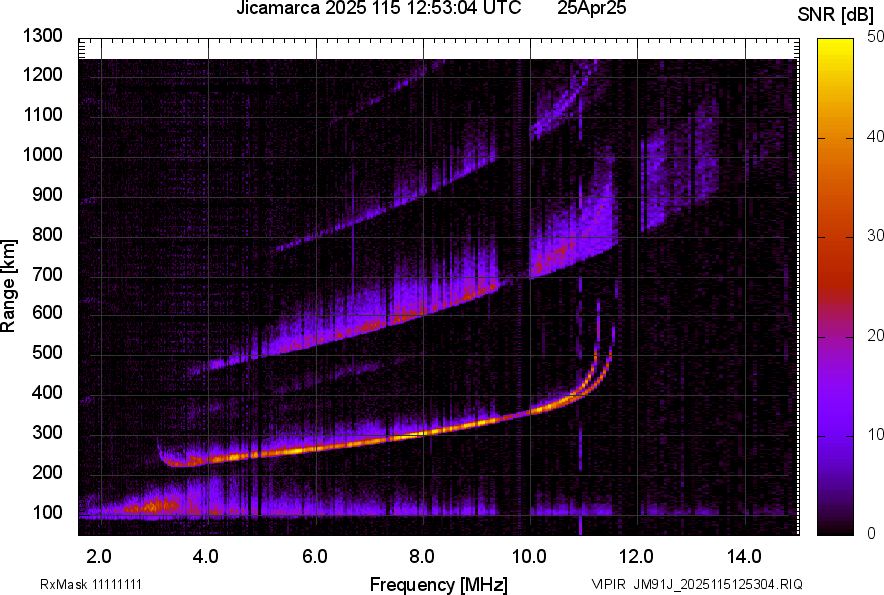Click the y-axis tick label '700'
The height and width of the screenshot is (595, 884).
coord(47,274)
